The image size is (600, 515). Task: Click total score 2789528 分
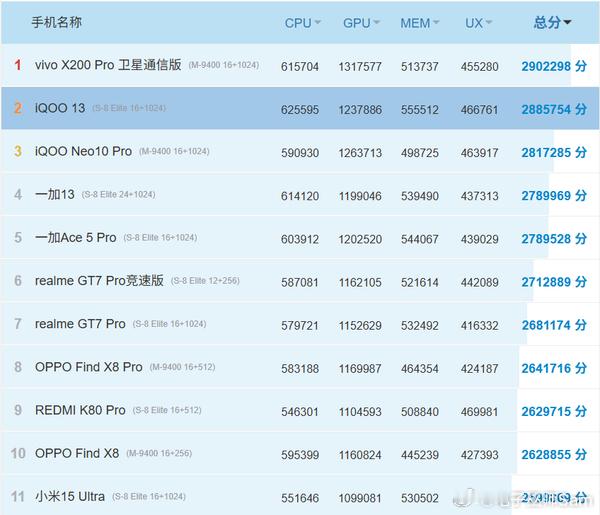(x=554, y=239)
